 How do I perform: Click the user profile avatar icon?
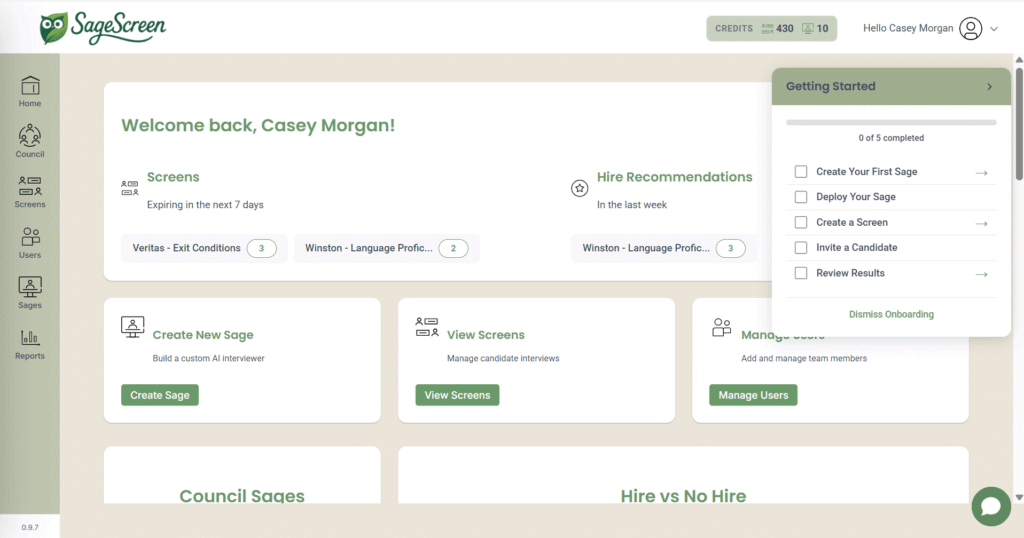970,28
